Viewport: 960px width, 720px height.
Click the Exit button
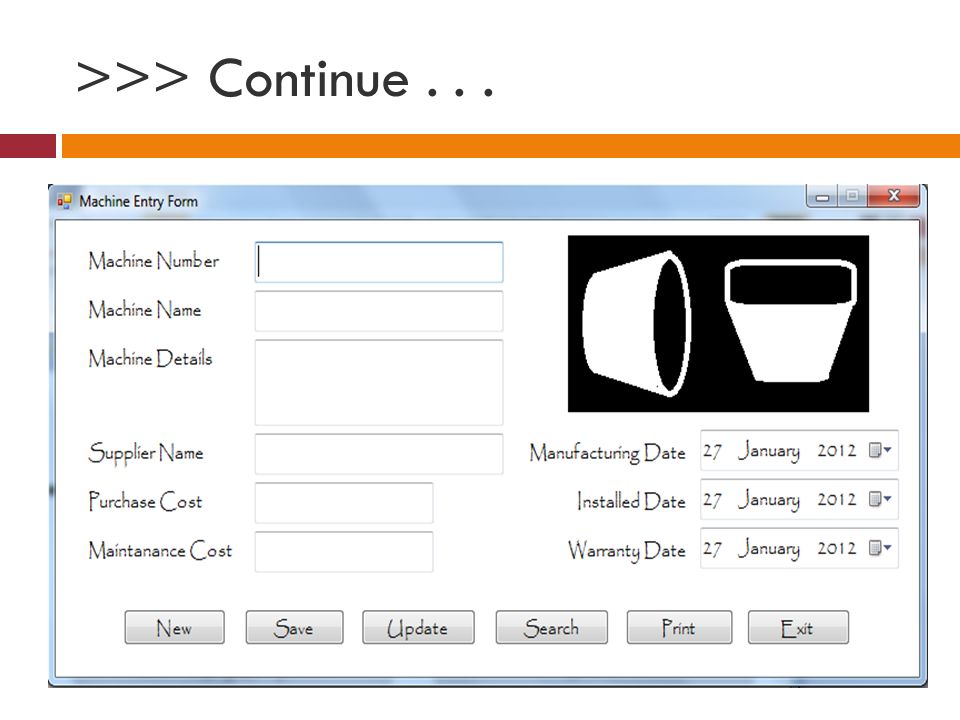pyautogui.click(x=798, y=628)
